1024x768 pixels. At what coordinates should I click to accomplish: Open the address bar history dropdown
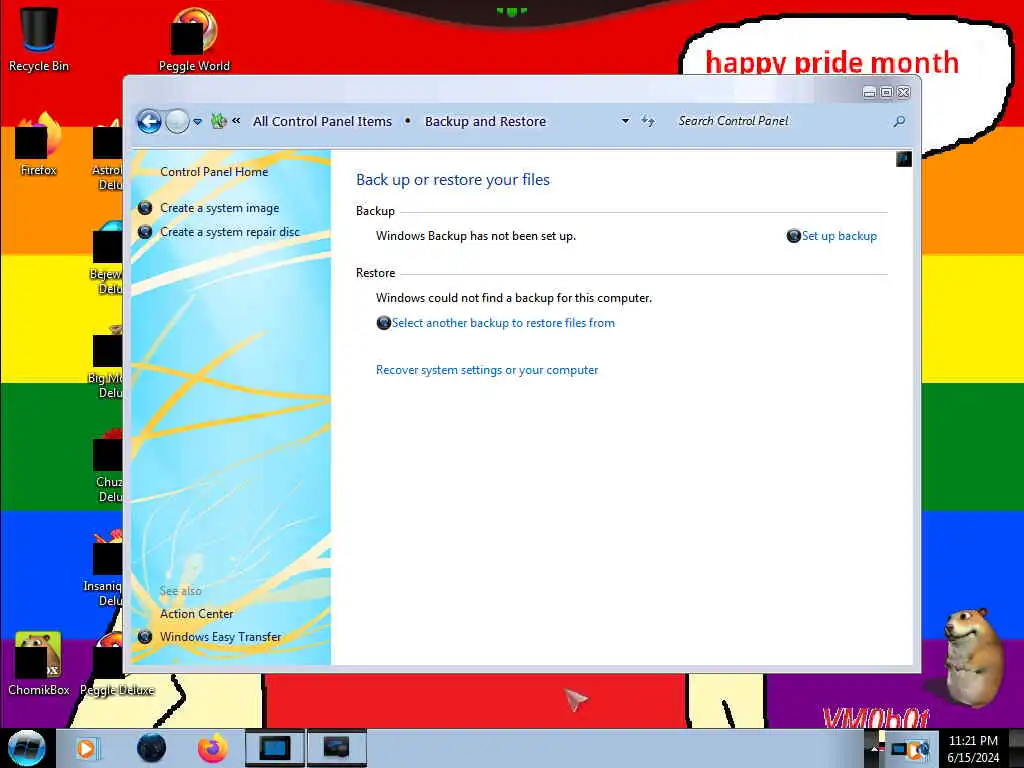click(625, 121)
